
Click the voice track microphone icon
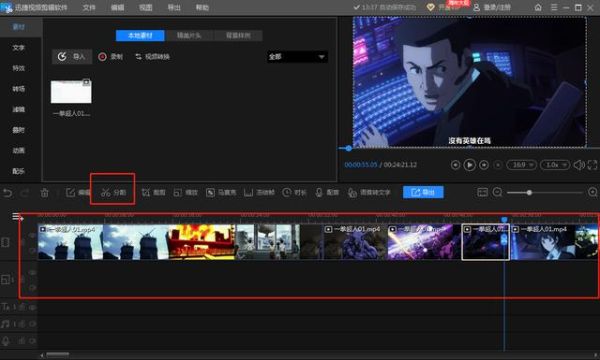(5, 340)
